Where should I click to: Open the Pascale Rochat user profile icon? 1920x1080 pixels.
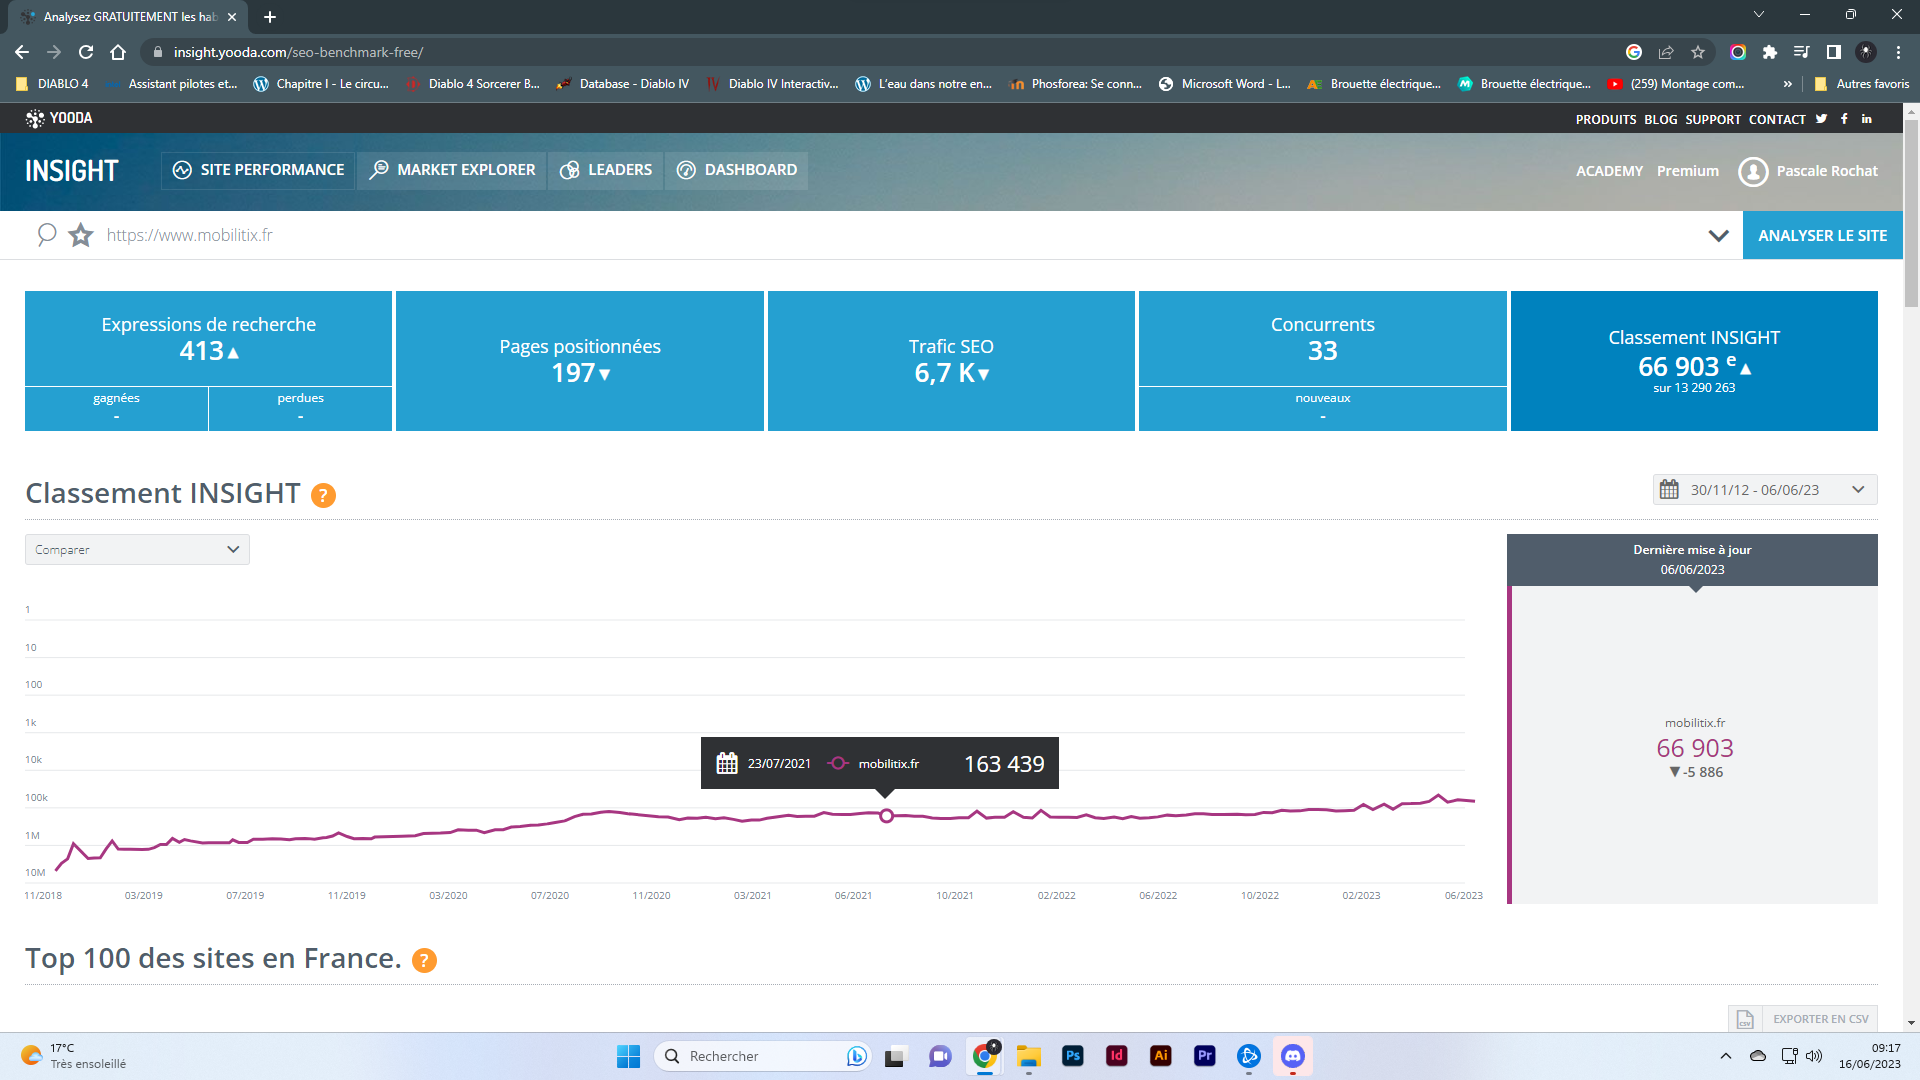[1753, 172]
